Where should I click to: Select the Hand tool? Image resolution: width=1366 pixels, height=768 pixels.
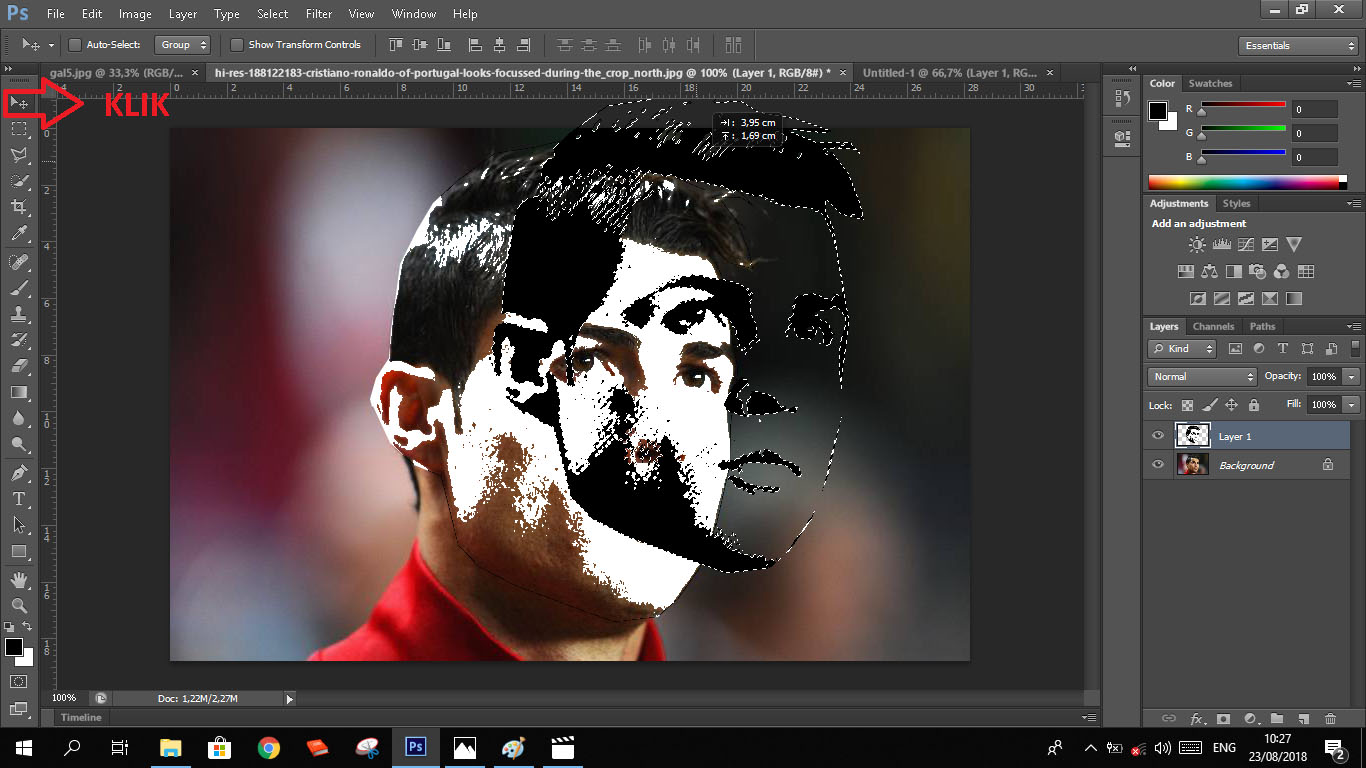click(x=19, y=580)
